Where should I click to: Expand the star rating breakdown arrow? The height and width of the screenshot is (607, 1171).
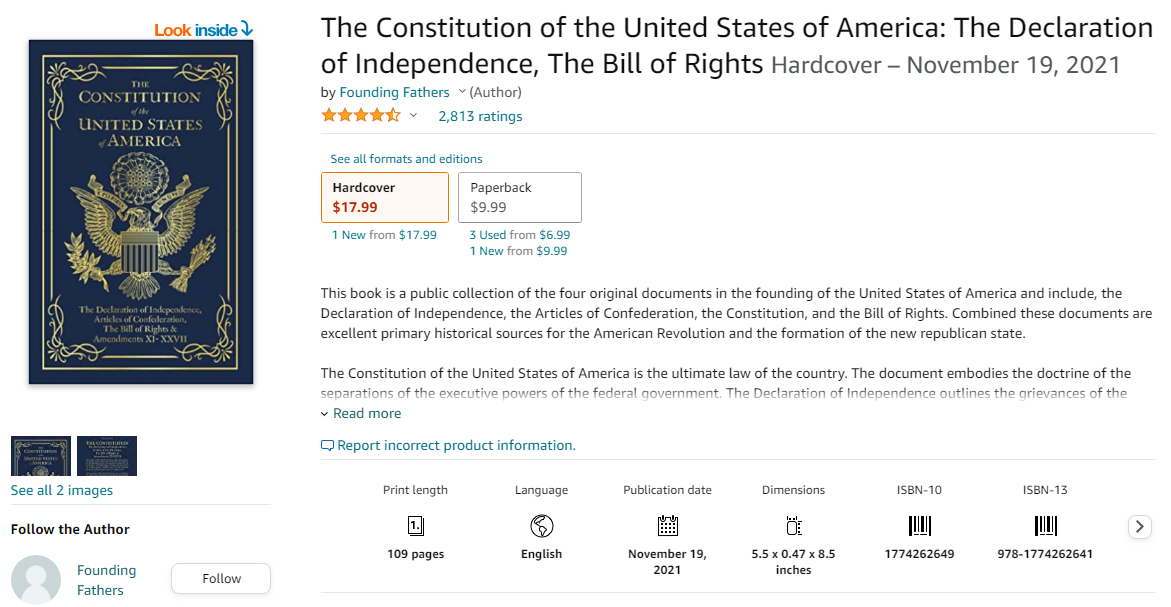(413, 116)
